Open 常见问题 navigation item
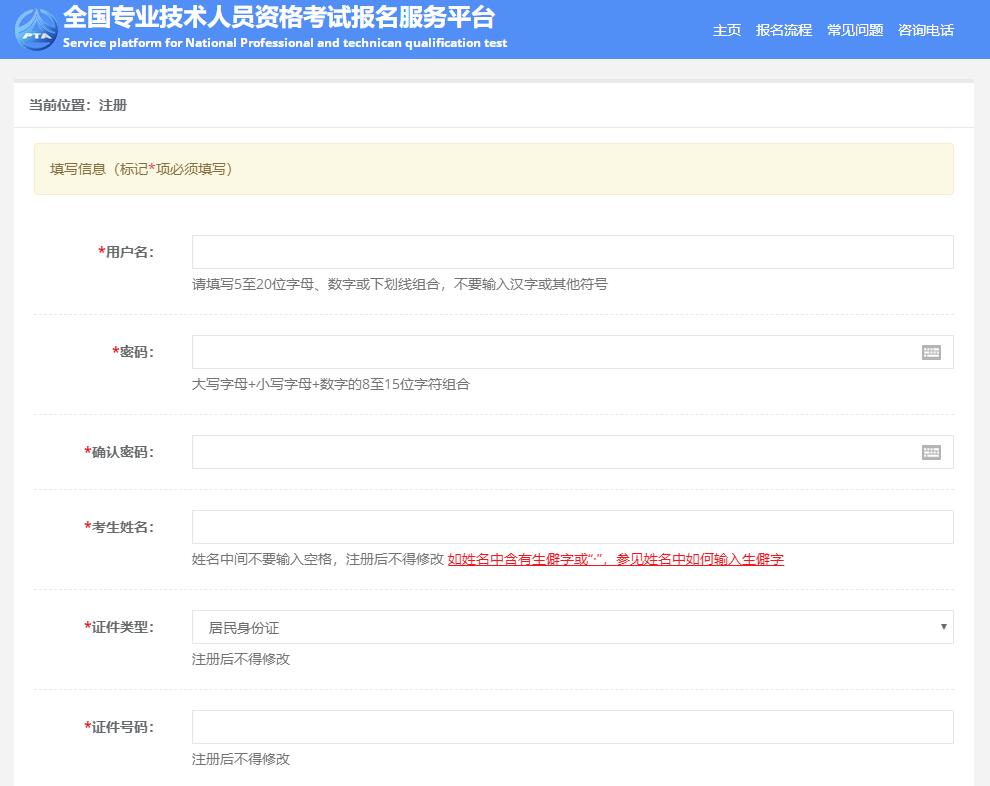This screenshot has width=990, height=786. tap(855, 30)
